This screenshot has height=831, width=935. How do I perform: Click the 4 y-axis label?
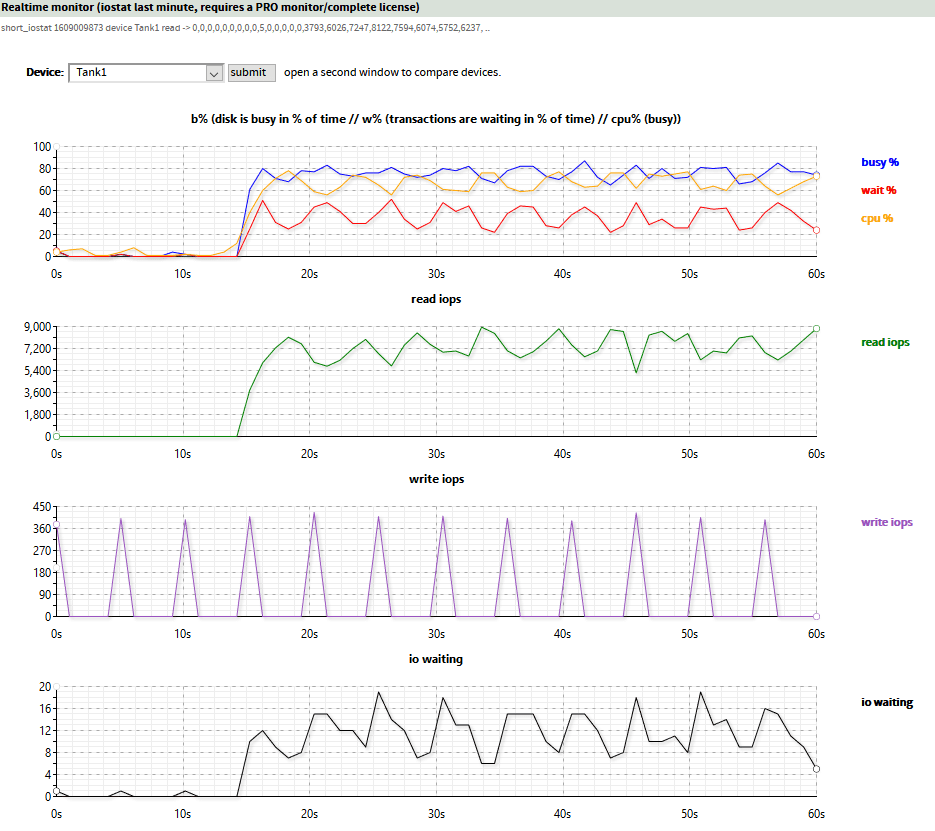click(x=48, y=775)
